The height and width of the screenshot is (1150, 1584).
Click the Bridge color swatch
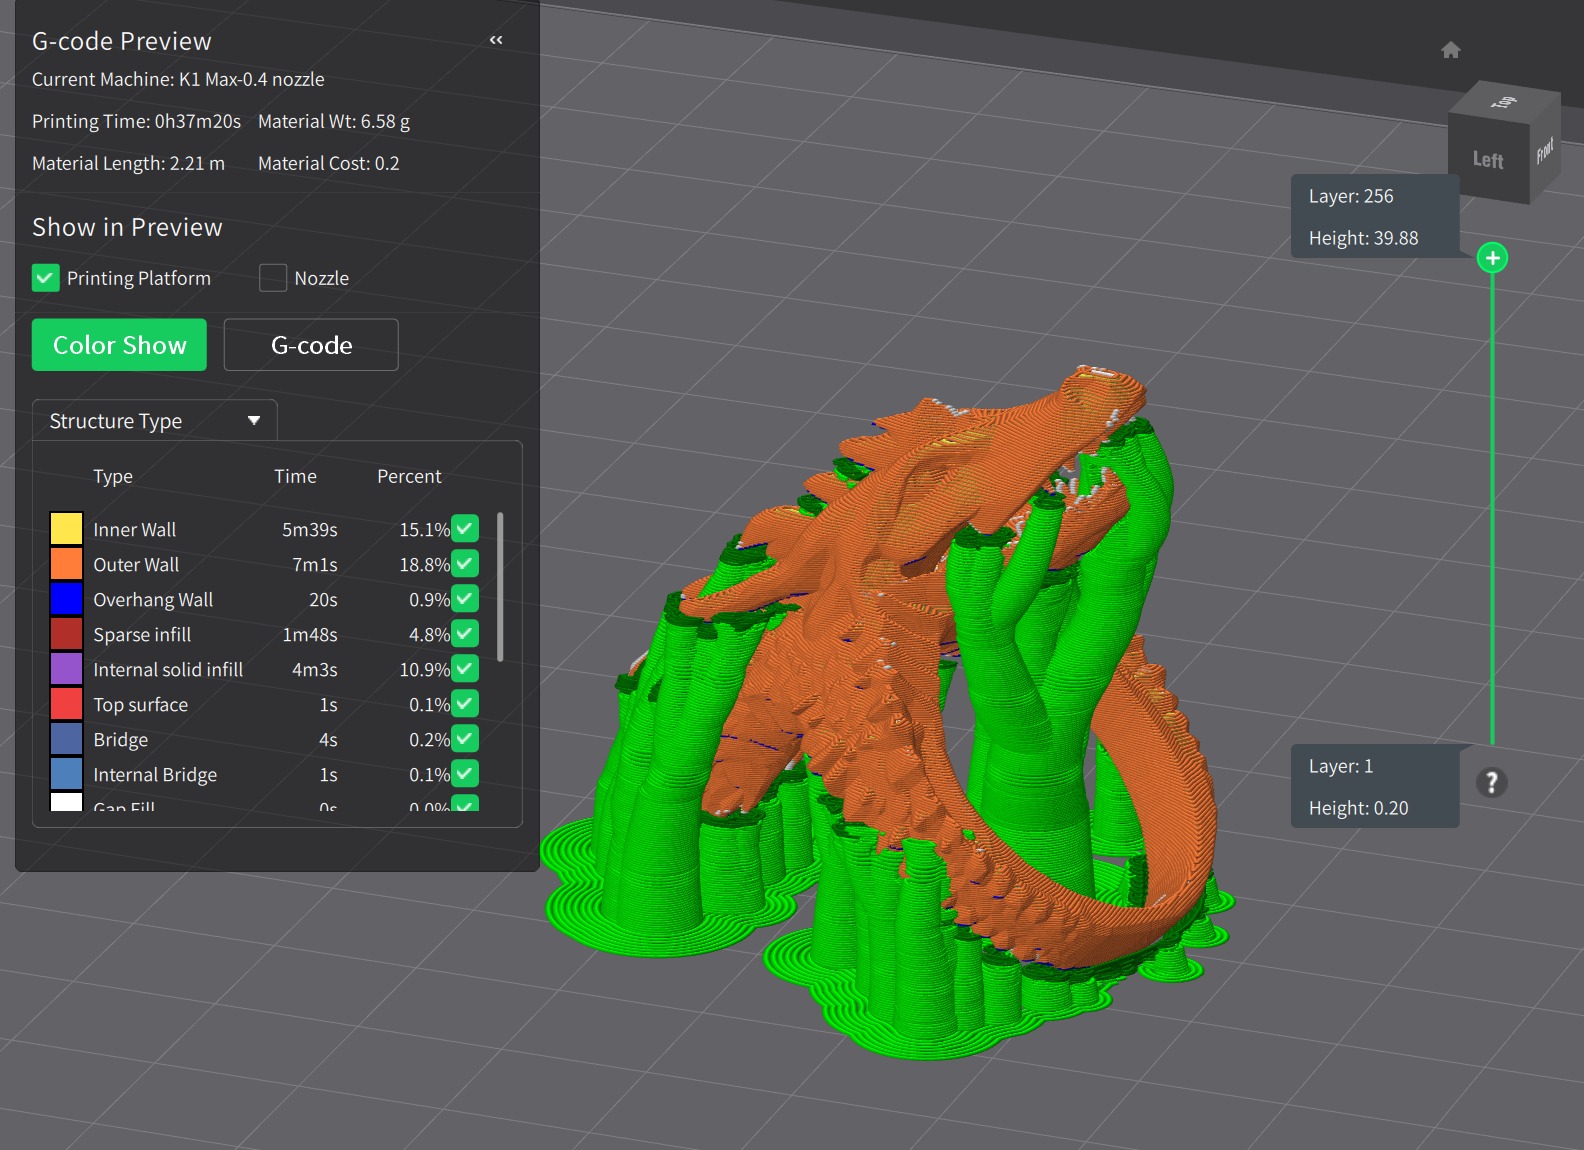pos(66,738)
